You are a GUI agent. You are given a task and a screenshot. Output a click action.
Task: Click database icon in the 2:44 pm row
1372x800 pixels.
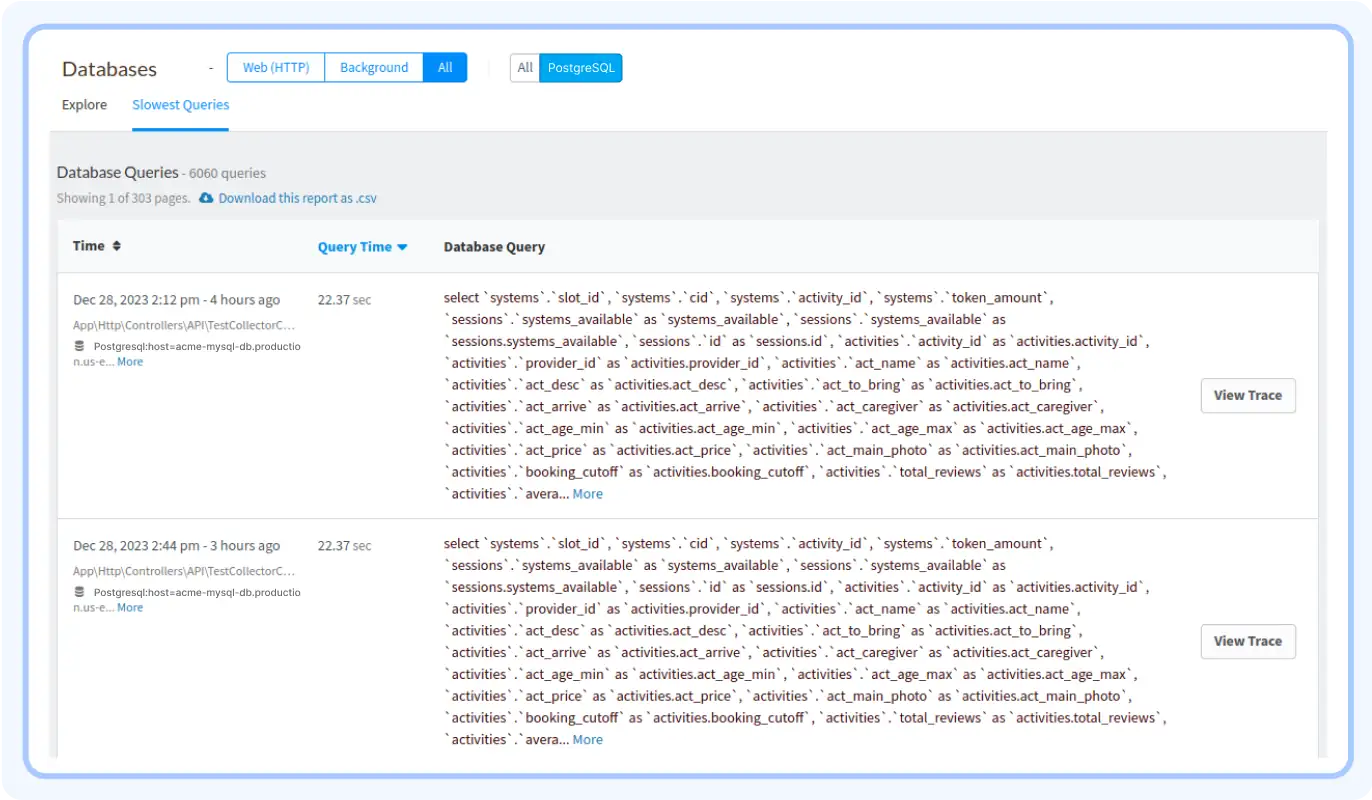79,592
